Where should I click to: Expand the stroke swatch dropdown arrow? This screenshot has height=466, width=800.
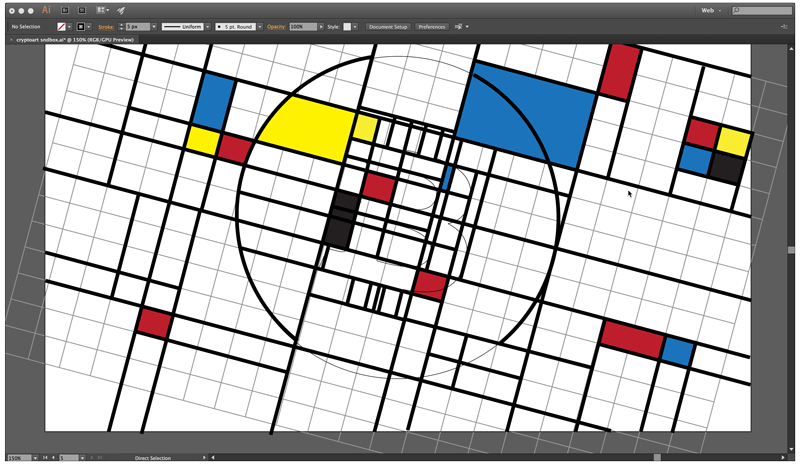tap(88, 27)
